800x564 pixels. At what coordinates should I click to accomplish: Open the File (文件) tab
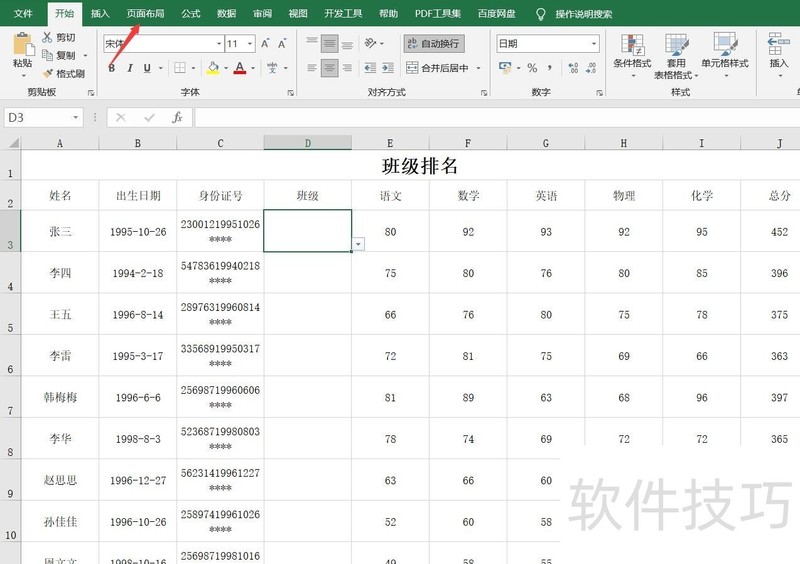click(x=23, y=14)
